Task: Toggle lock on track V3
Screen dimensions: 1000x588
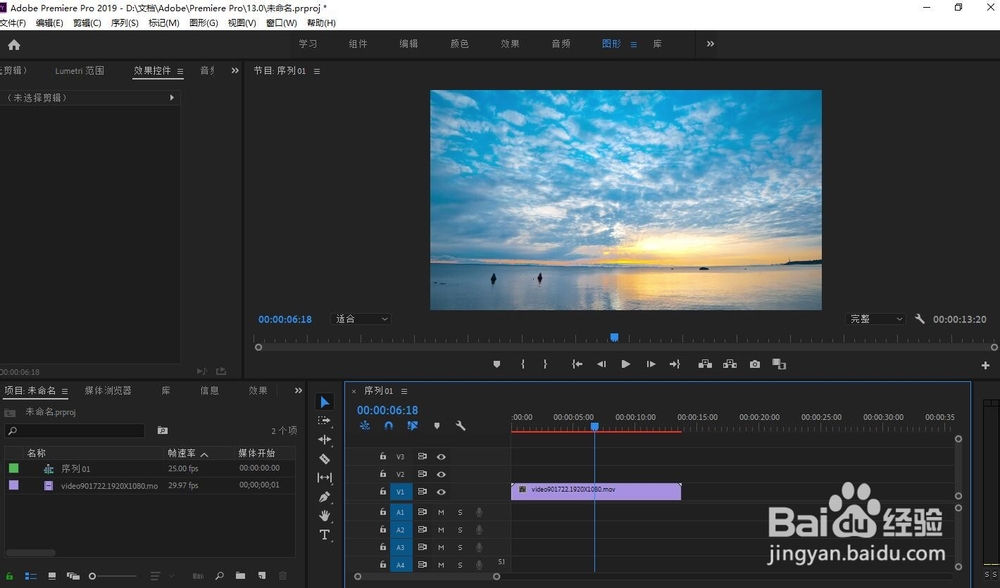Action: (383, 456)
